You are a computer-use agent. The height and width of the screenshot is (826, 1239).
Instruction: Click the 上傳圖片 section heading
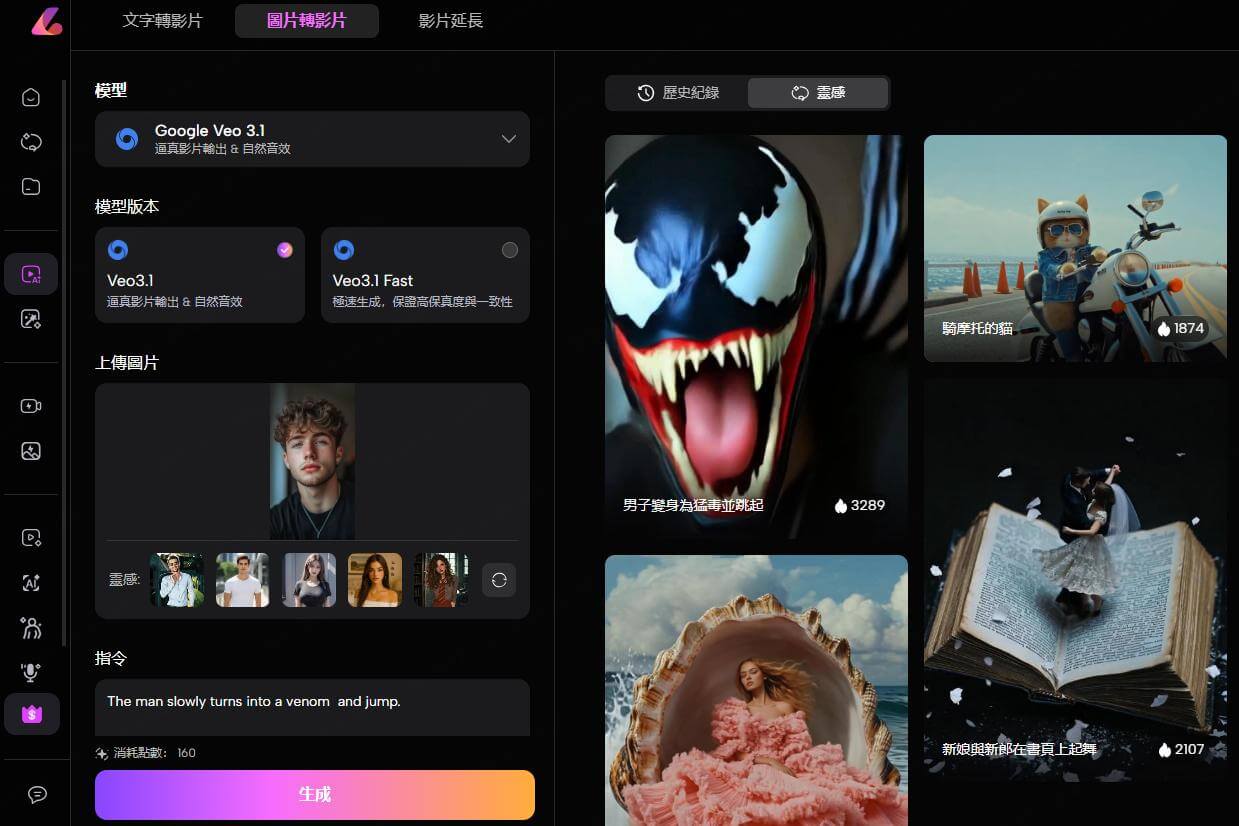click(127, 363)
